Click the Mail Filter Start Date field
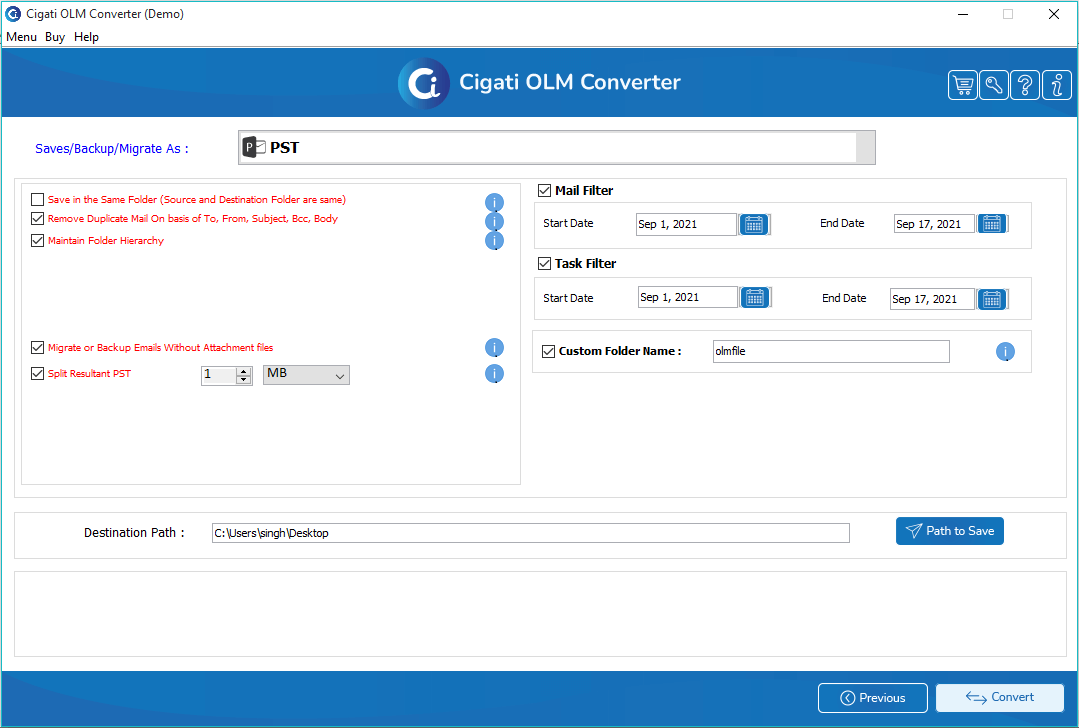Screen dimensions: 1079x728 (686, 224)
